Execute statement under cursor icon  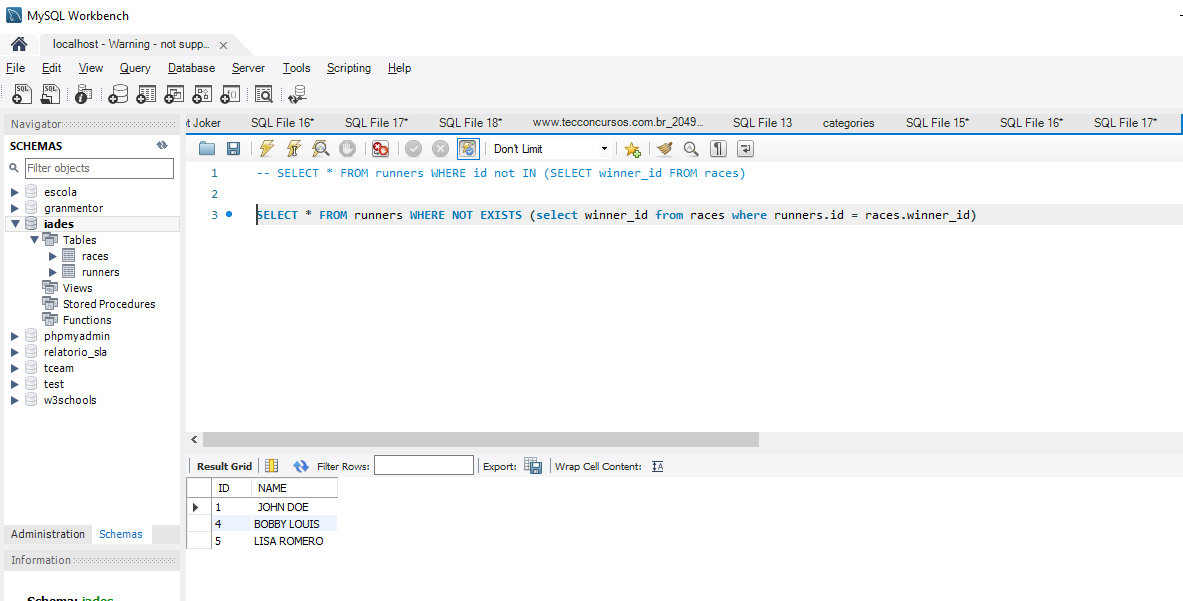(293, 149)
